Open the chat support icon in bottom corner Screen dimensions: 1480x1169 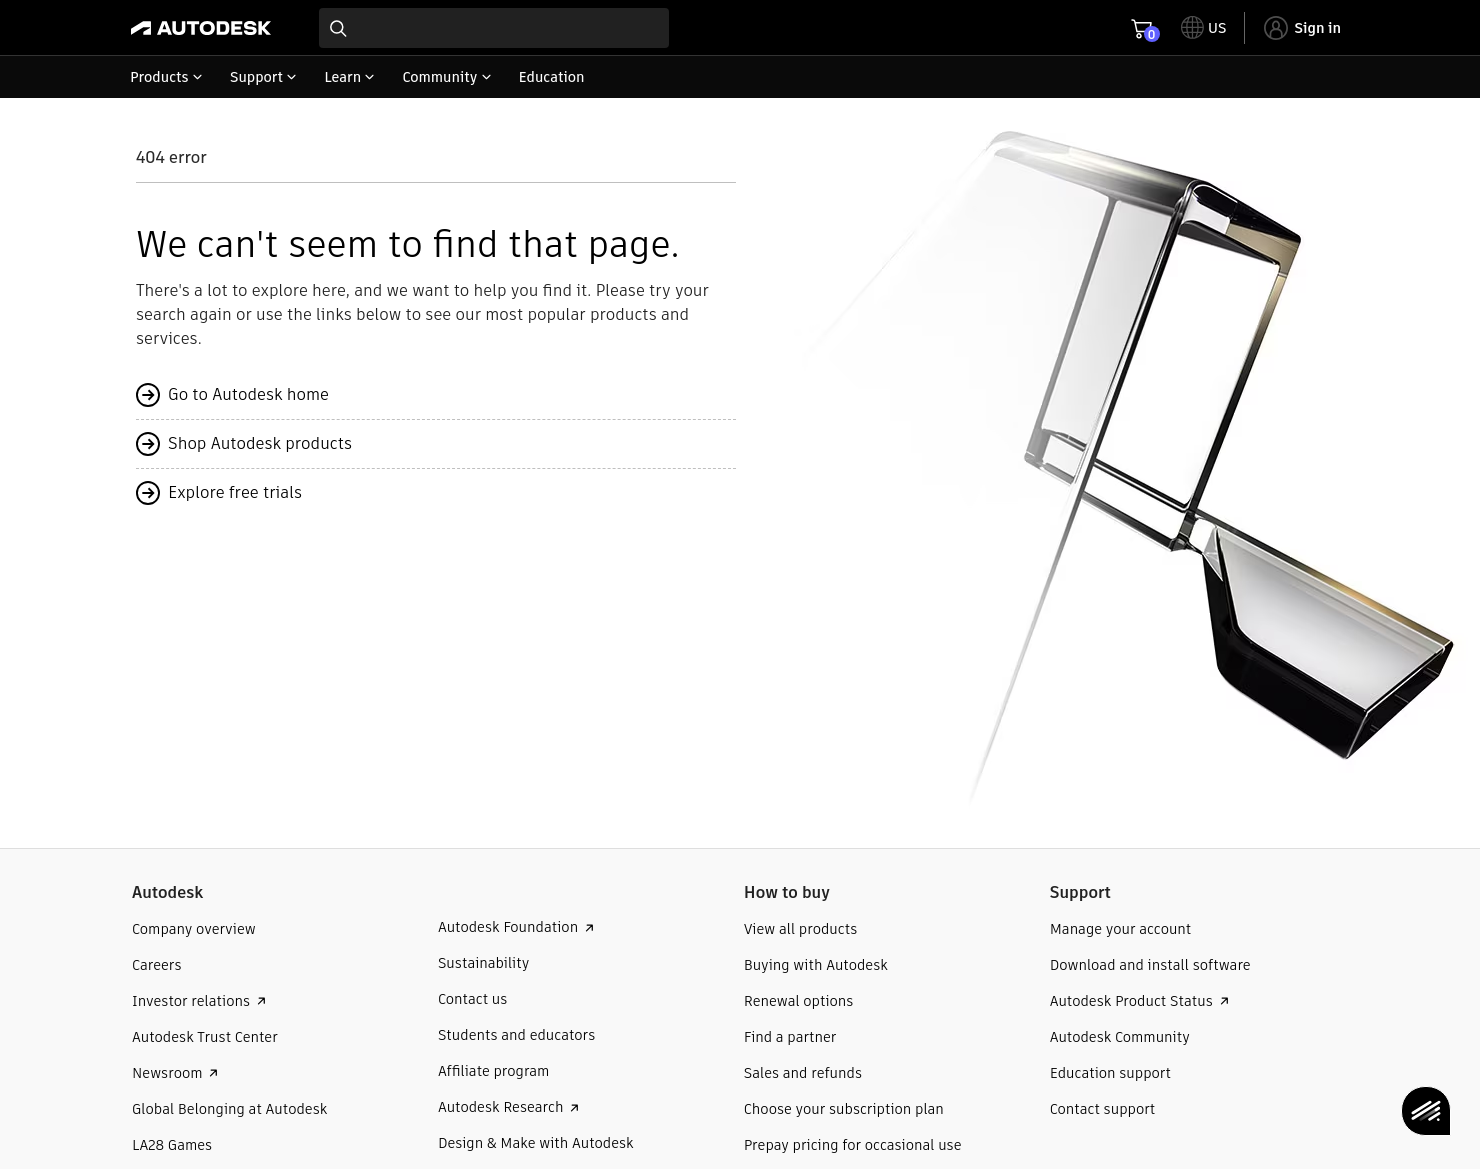pos(1426,1111)
